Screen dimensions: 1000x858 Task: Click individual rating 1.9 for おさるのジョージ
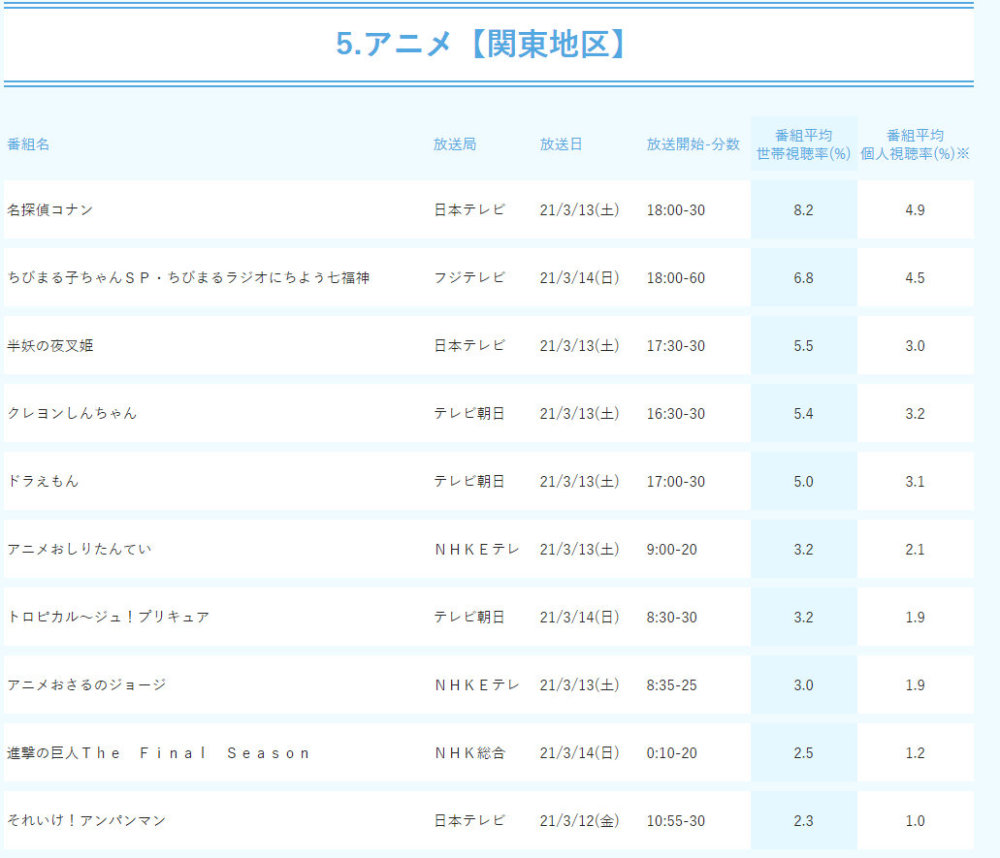tap(915, 685)
